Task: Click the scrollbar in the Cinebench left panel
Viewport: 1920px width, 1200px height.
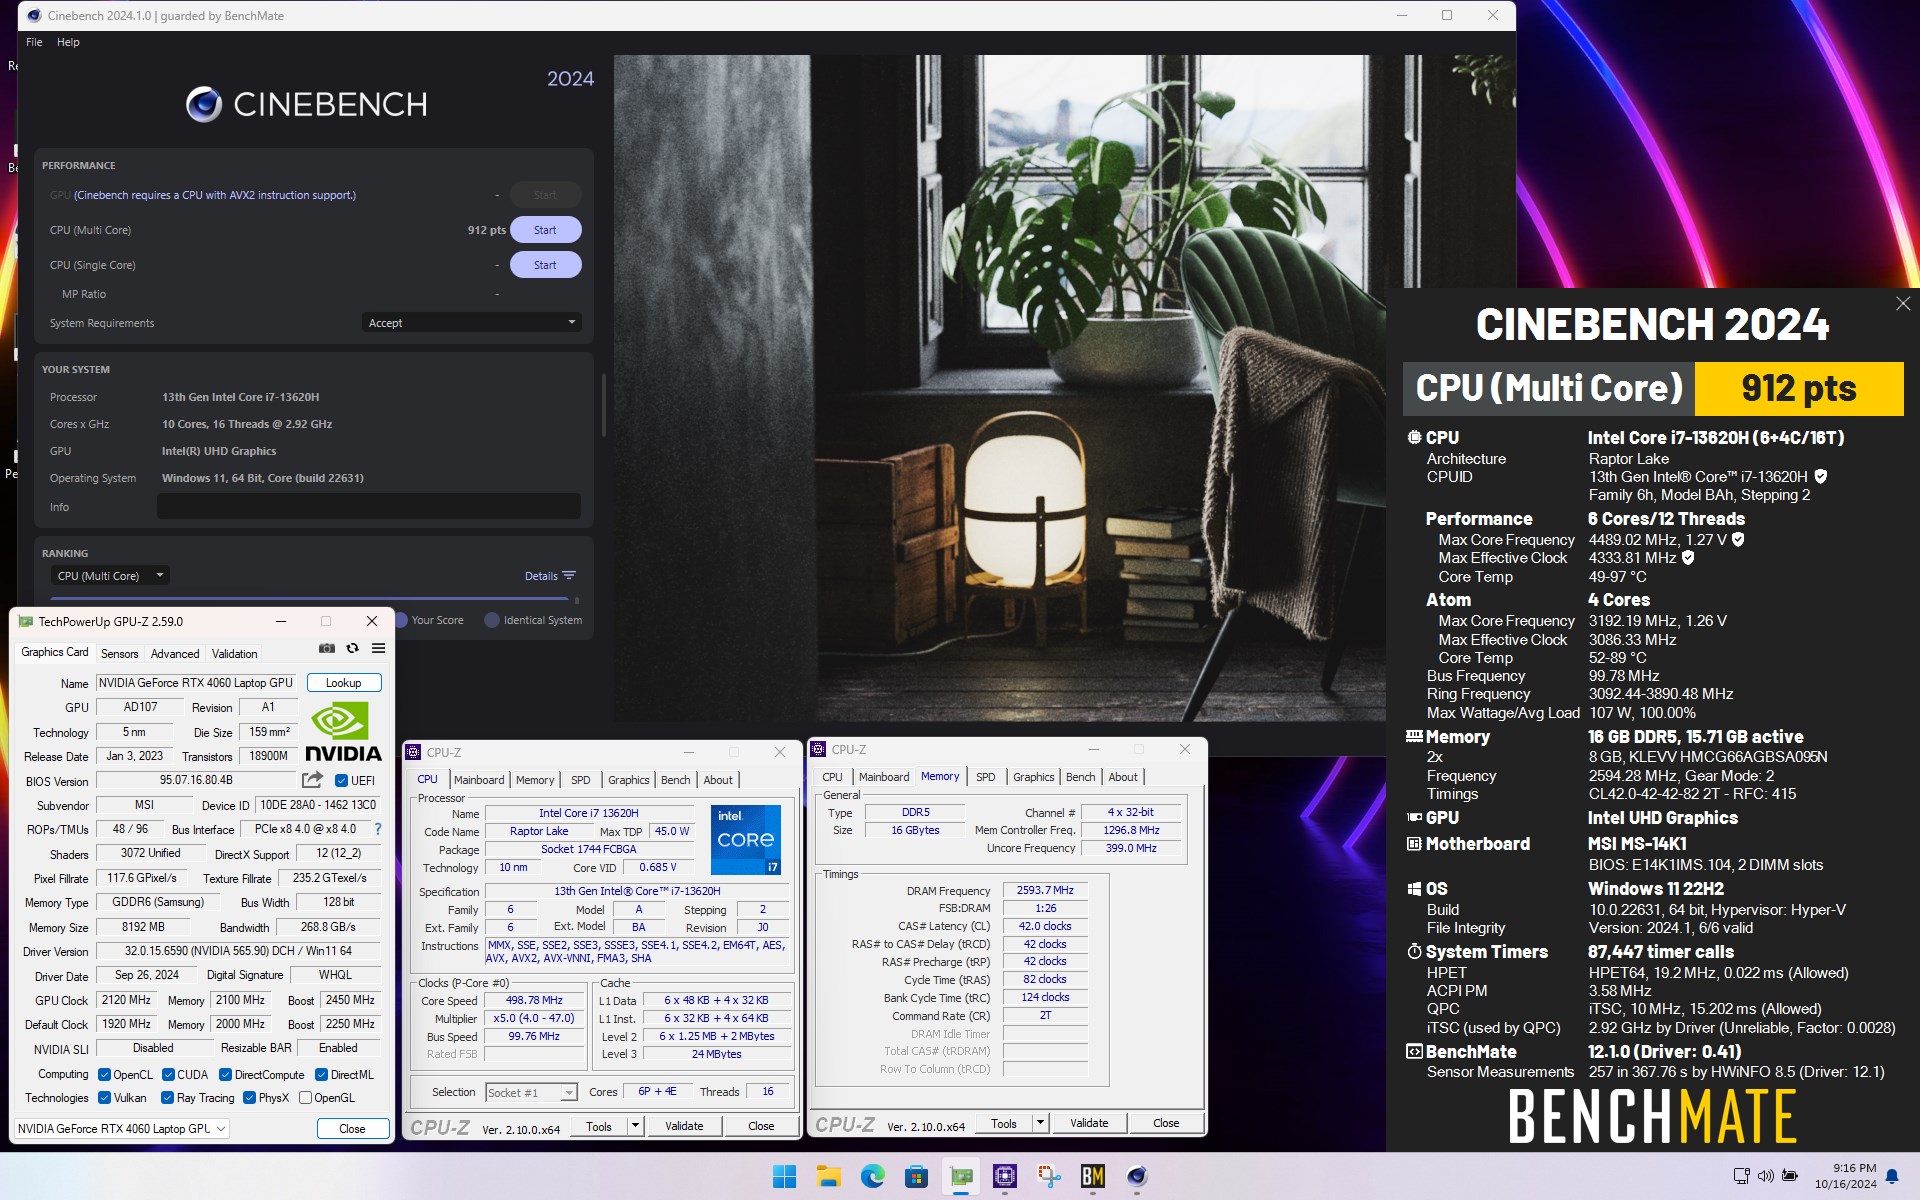Action: click(x=604, y=405)
